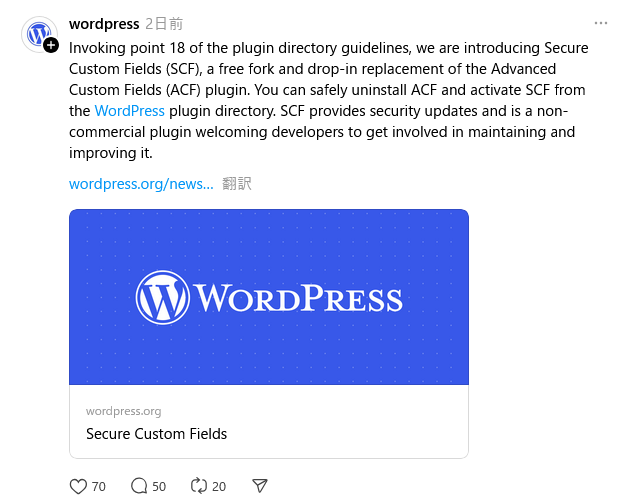The image size is (632, 501).
Task: Open the wordpress profile avatar
Action: [x=39, y=34]
